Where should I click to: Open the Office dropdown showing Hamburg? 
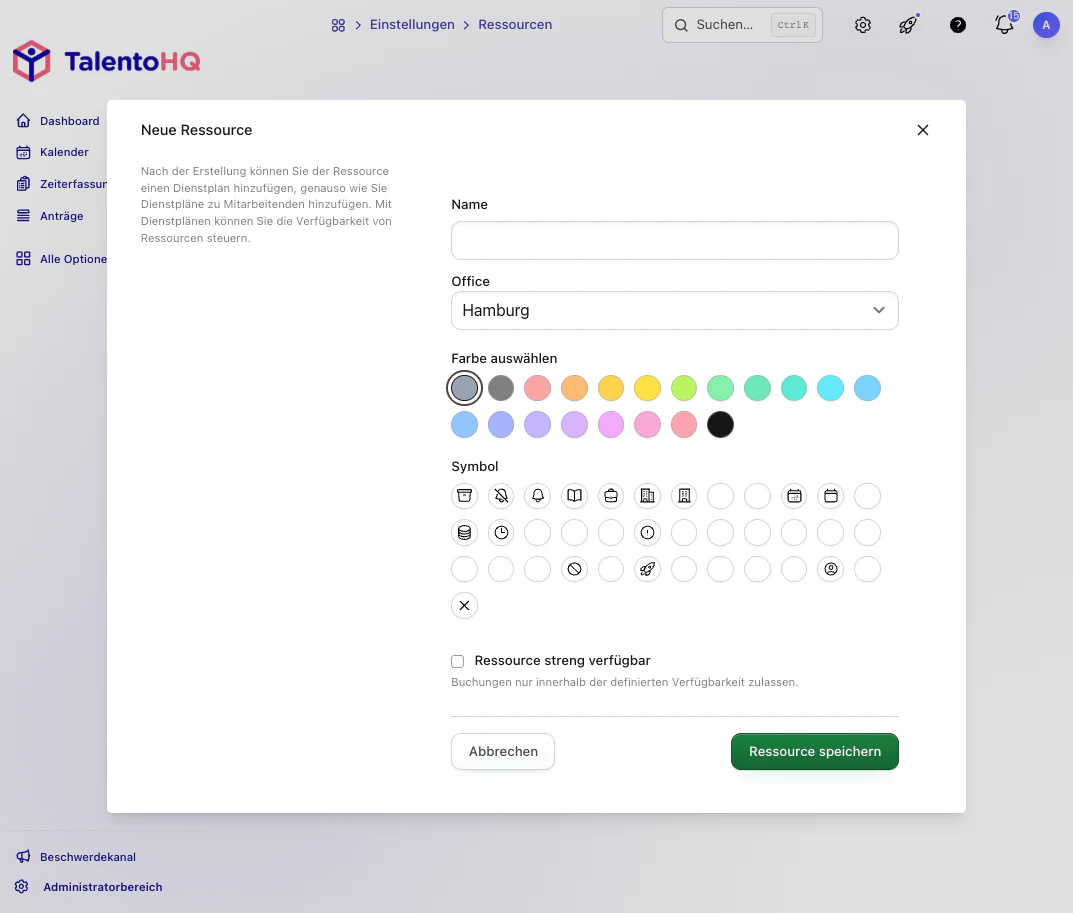(674, 311)
